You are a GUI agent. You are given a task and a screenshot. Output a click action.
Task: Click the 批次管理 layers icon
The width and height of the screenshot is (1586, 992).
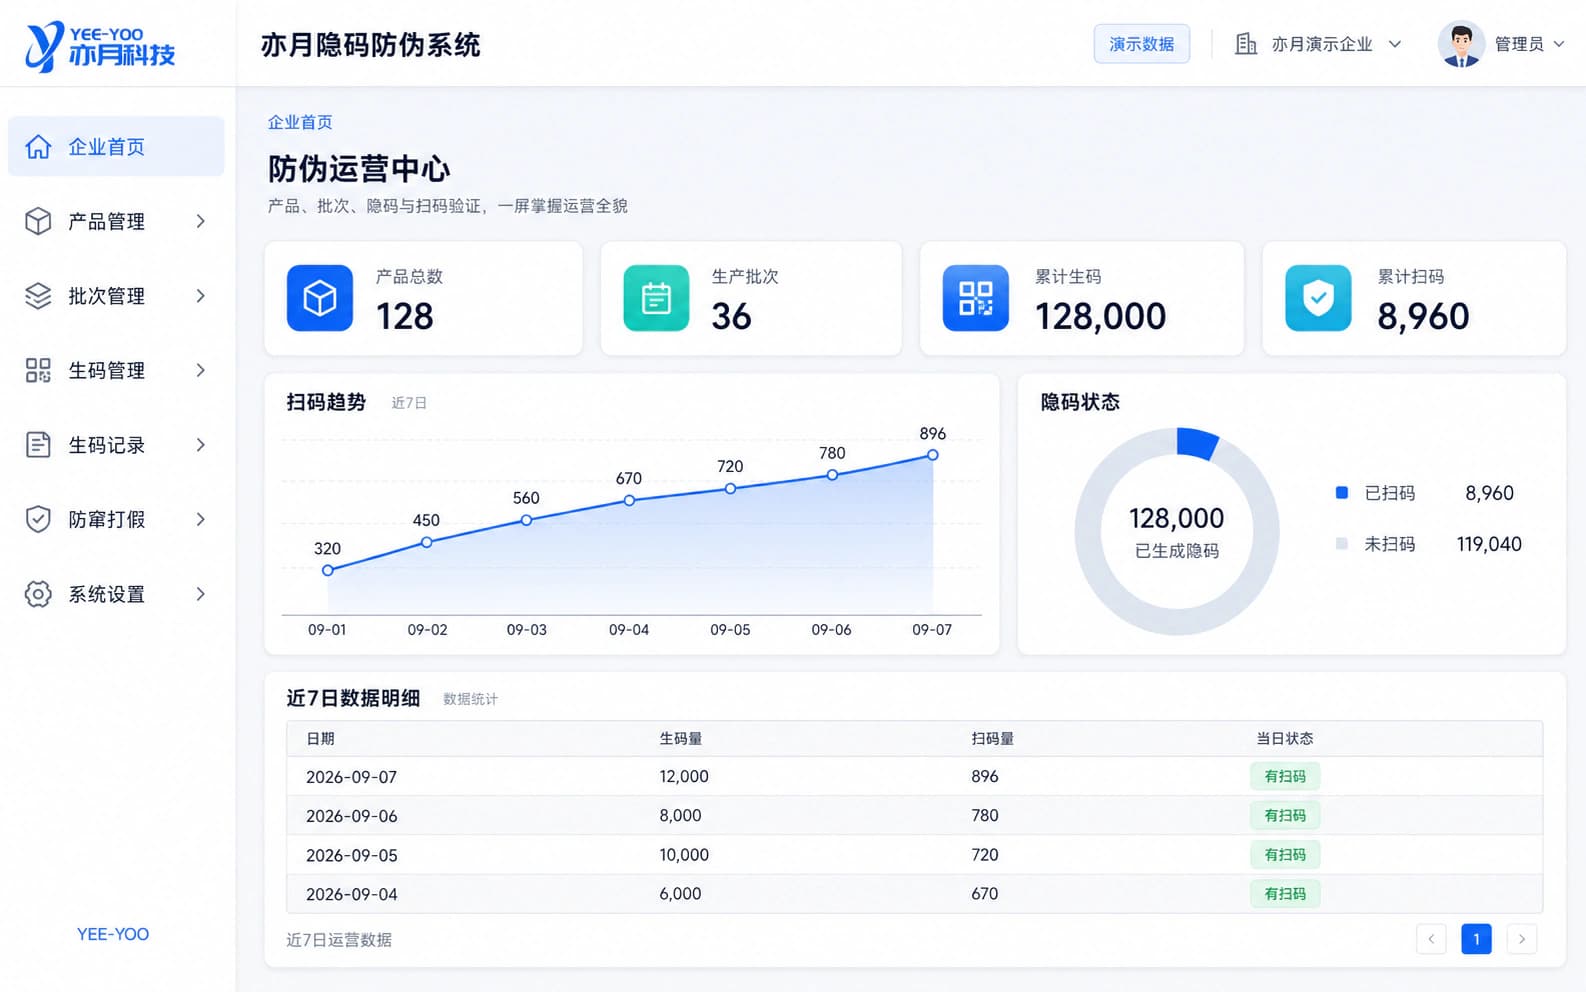(38, 296)
